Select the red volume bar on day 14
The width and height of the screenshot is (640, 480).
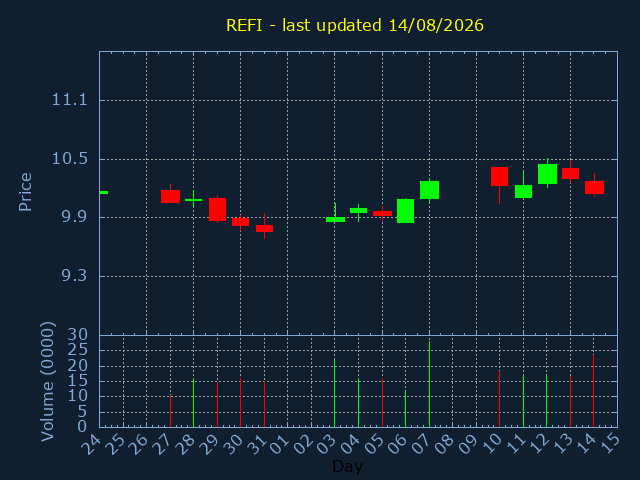(593, 391)
